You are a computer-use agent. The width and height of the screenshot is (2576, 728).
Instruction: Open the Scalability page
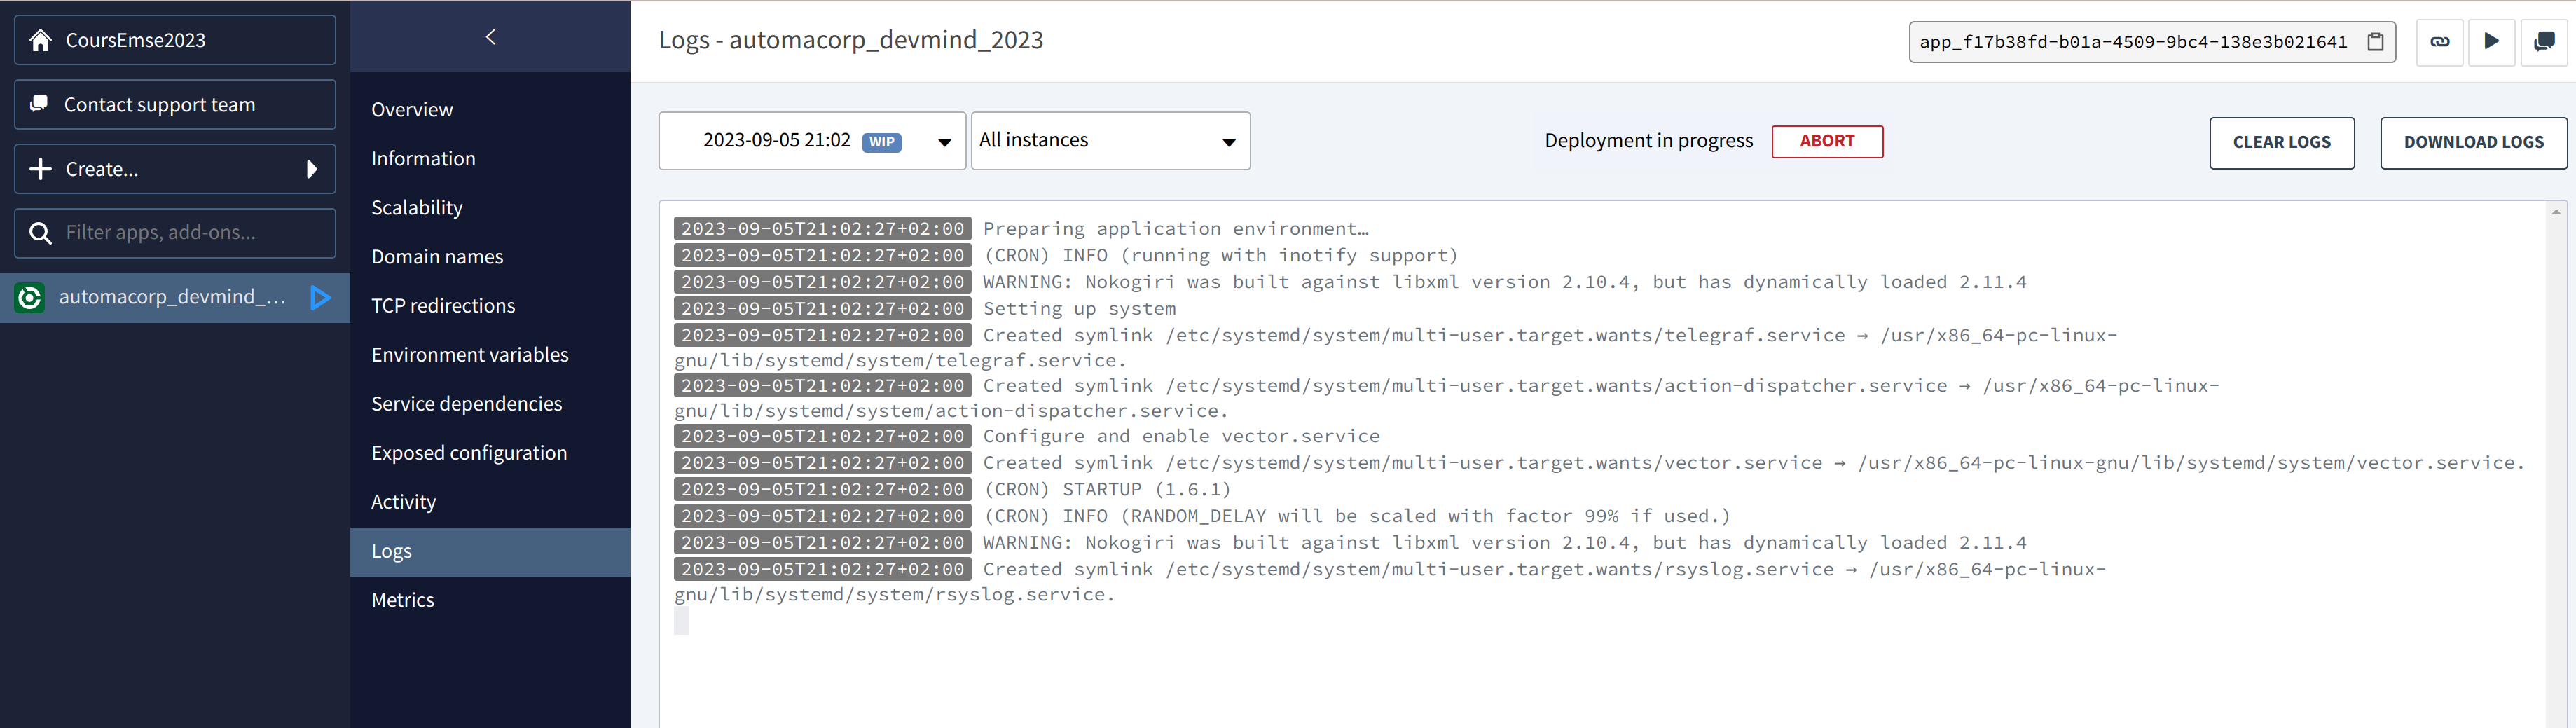[417, 208]
